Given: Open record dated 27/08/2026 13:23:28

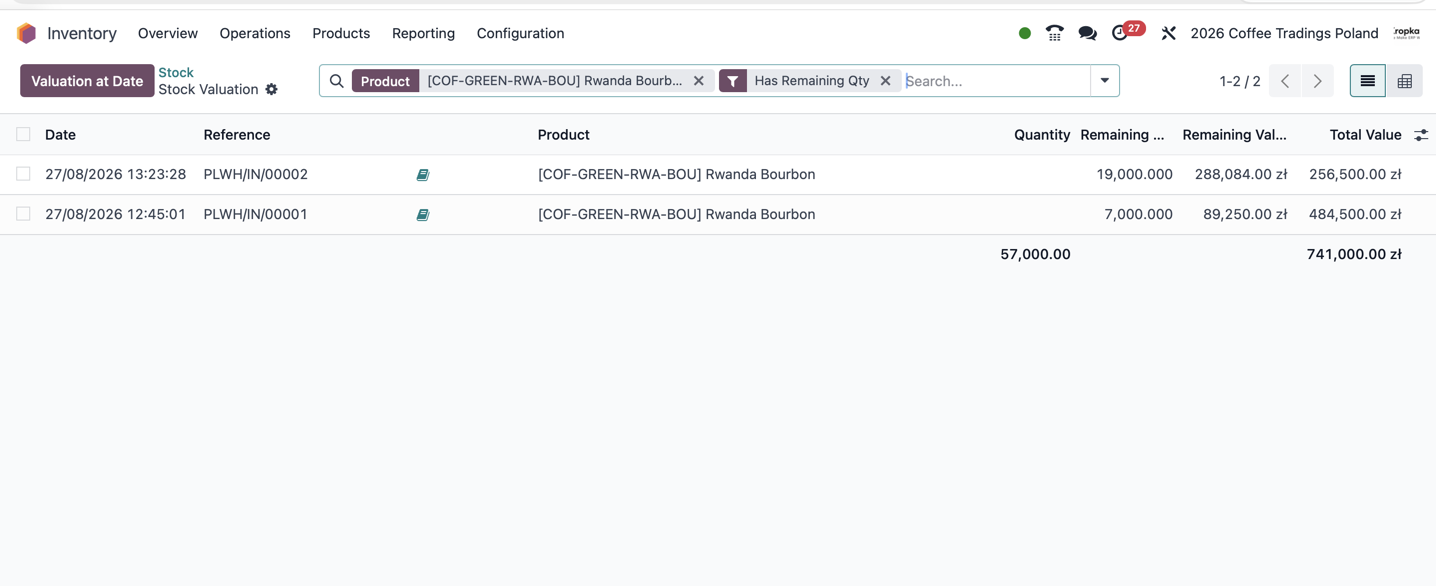Looking at the screenshot, I should click(x=116, y=174).
